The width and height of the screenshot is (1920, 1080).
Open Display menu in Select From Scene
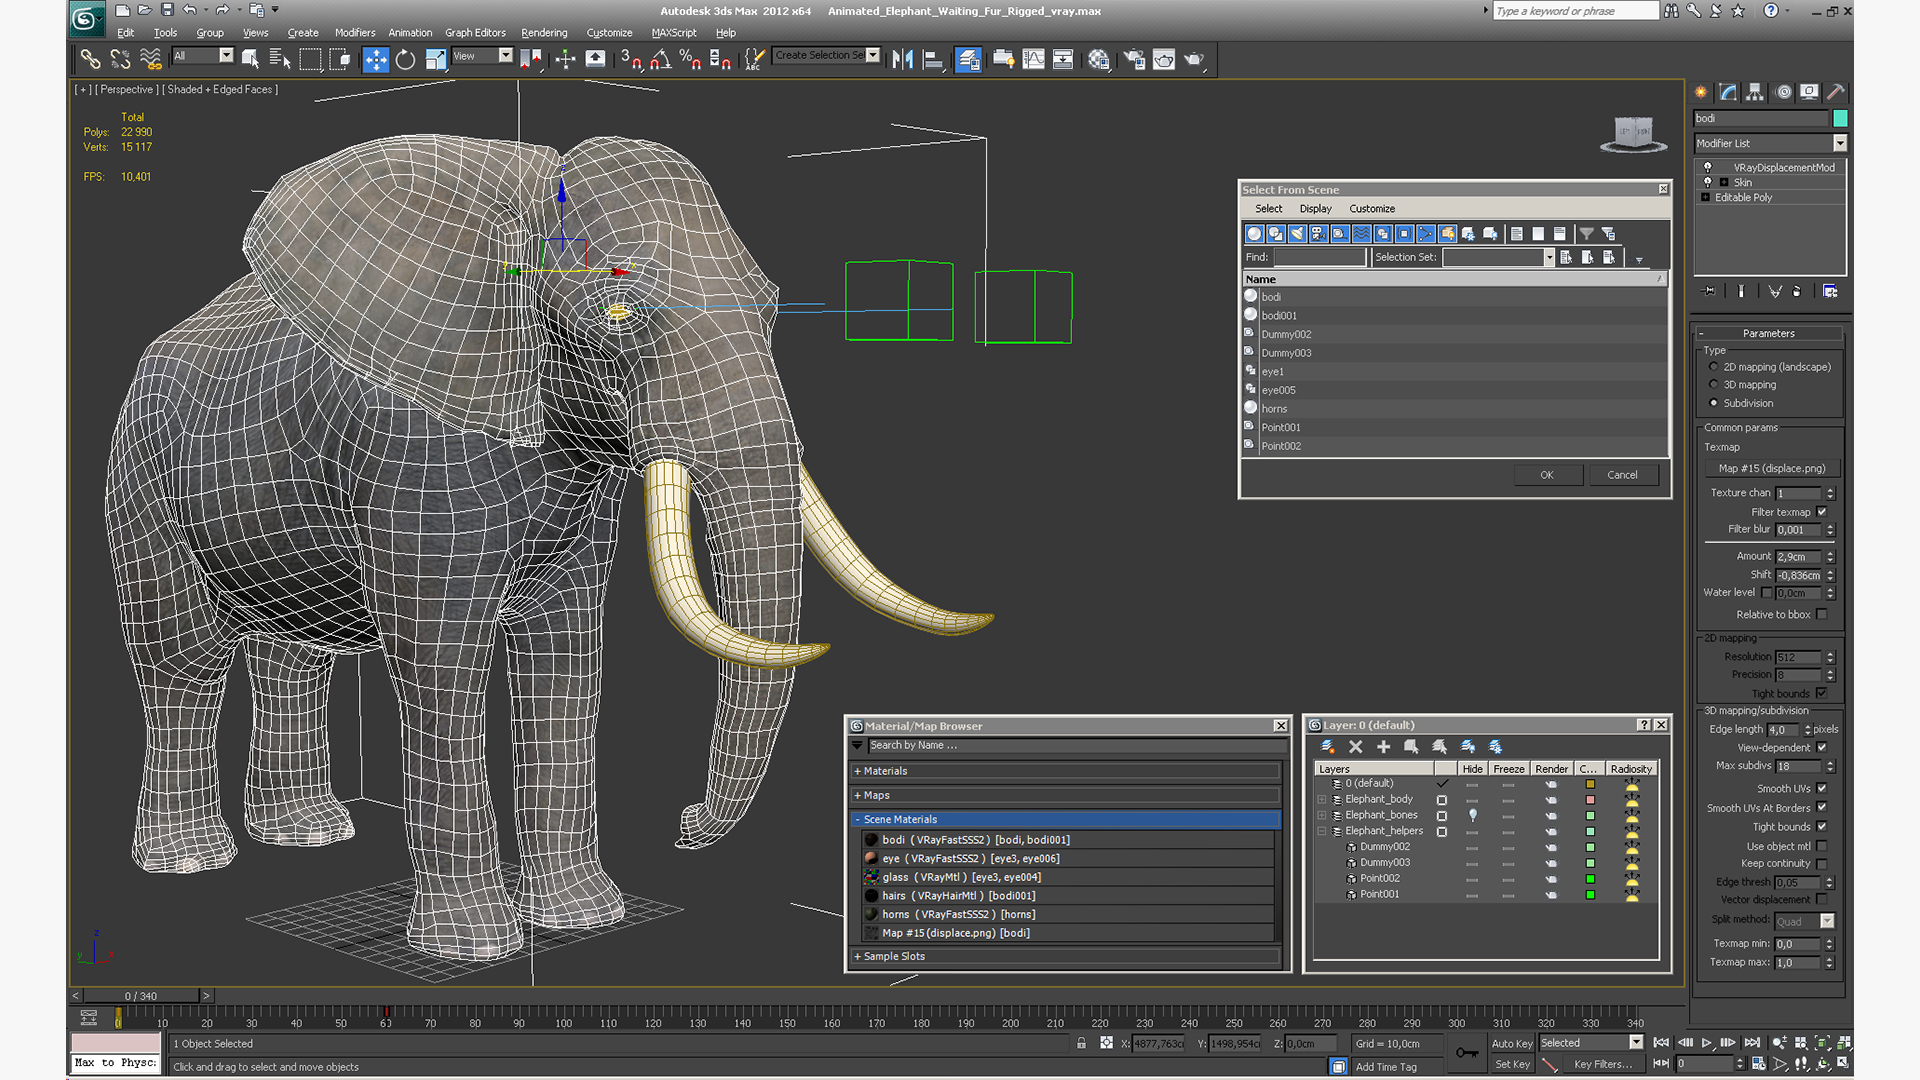tap(1315, 209)
